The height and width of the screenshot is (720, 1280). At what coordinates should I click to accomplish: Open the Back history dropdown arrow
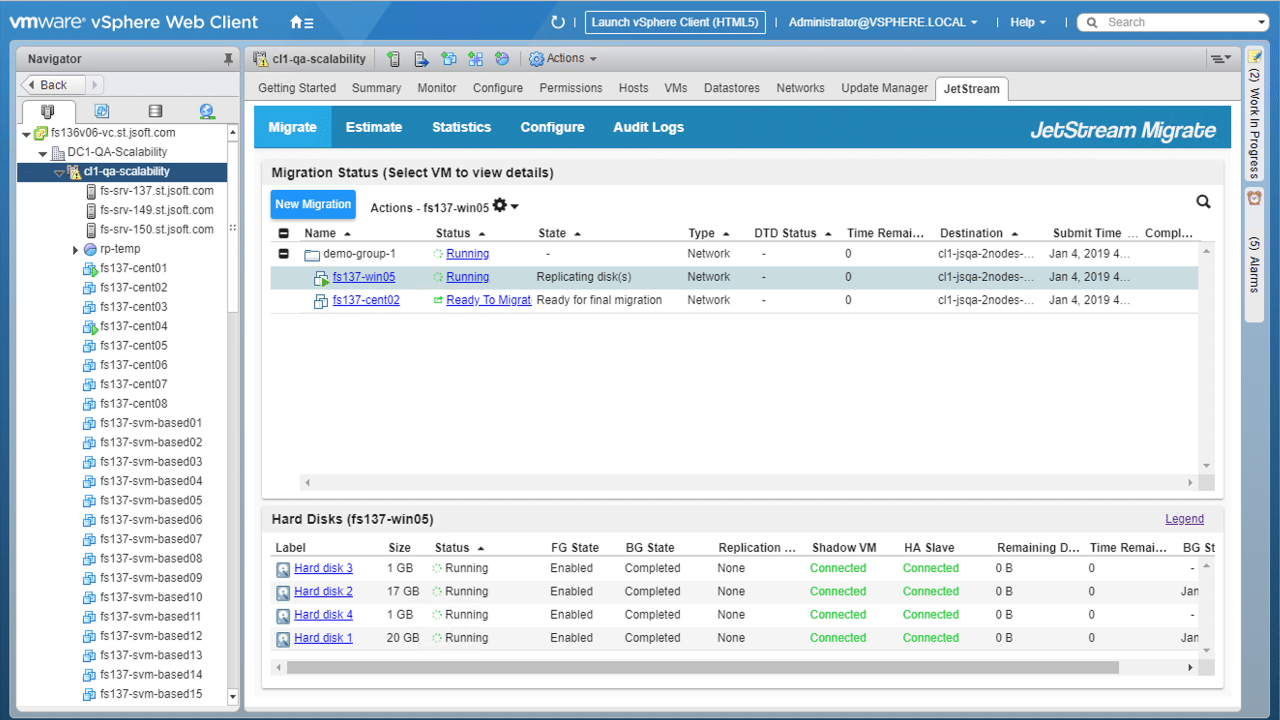[95, 85]
